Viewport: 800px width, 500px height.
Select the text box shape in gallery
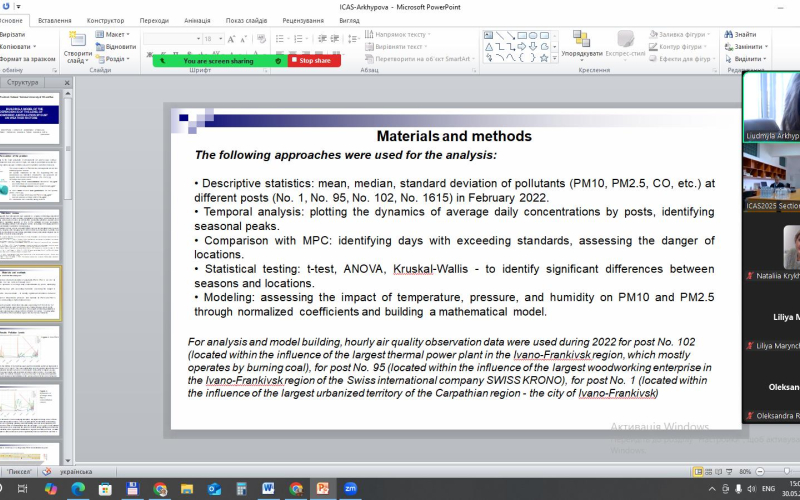[488, 35]
